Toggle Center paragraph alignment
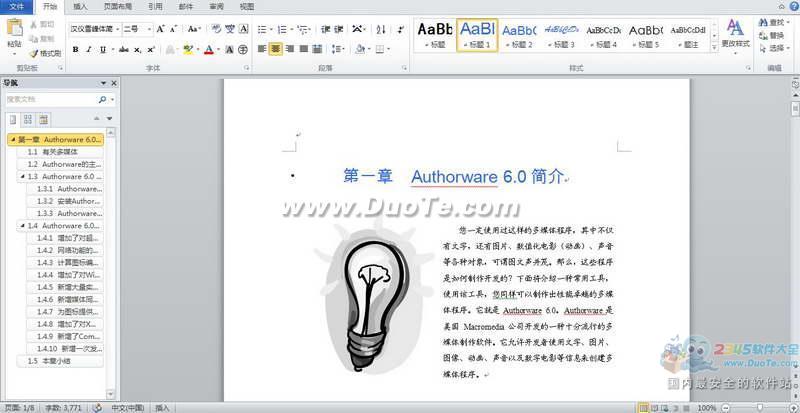 click(x=276, y=49)
